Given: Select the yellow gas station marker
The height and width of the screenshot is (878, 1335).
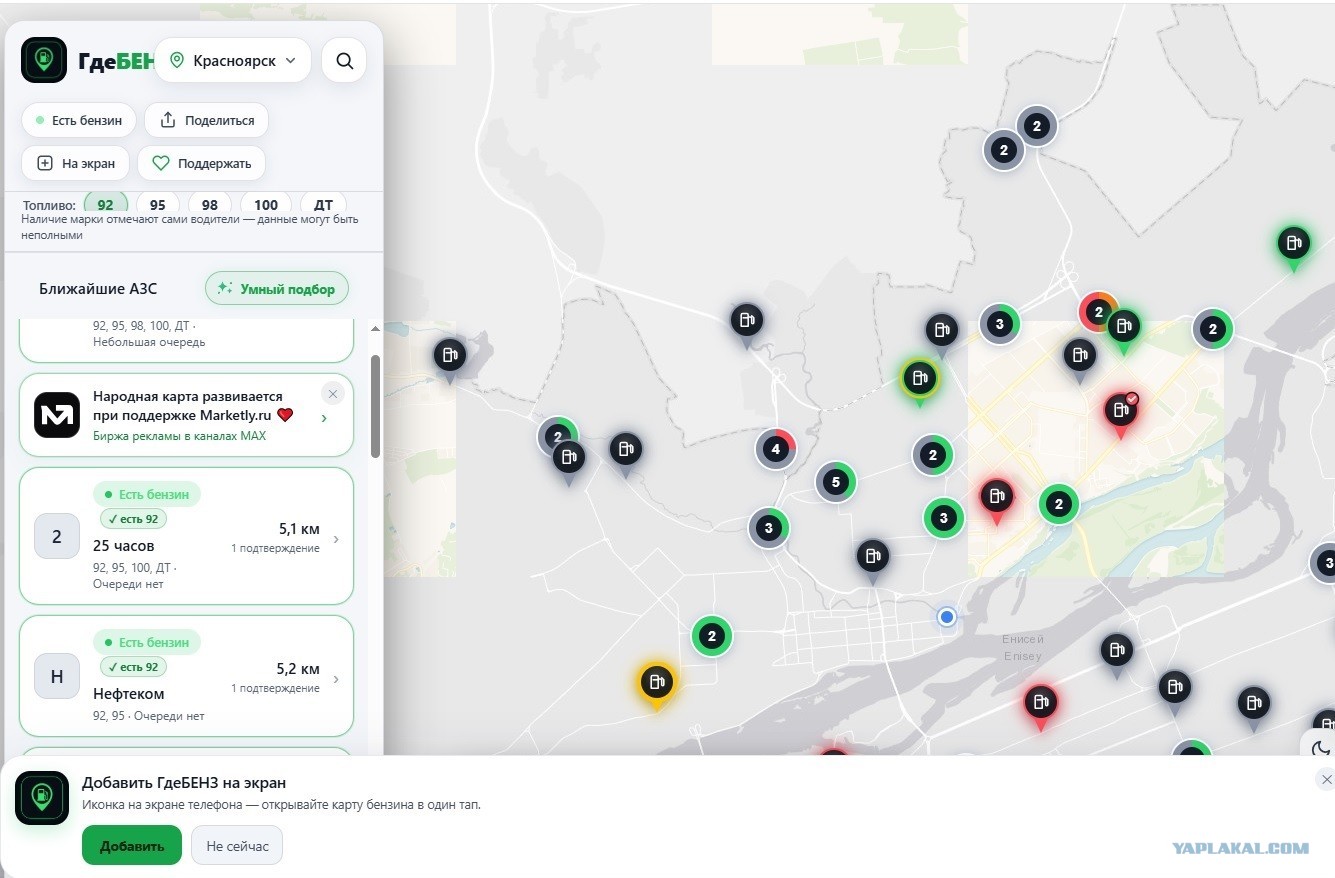Looking at the screenshot, I should [x=656, y=685].
